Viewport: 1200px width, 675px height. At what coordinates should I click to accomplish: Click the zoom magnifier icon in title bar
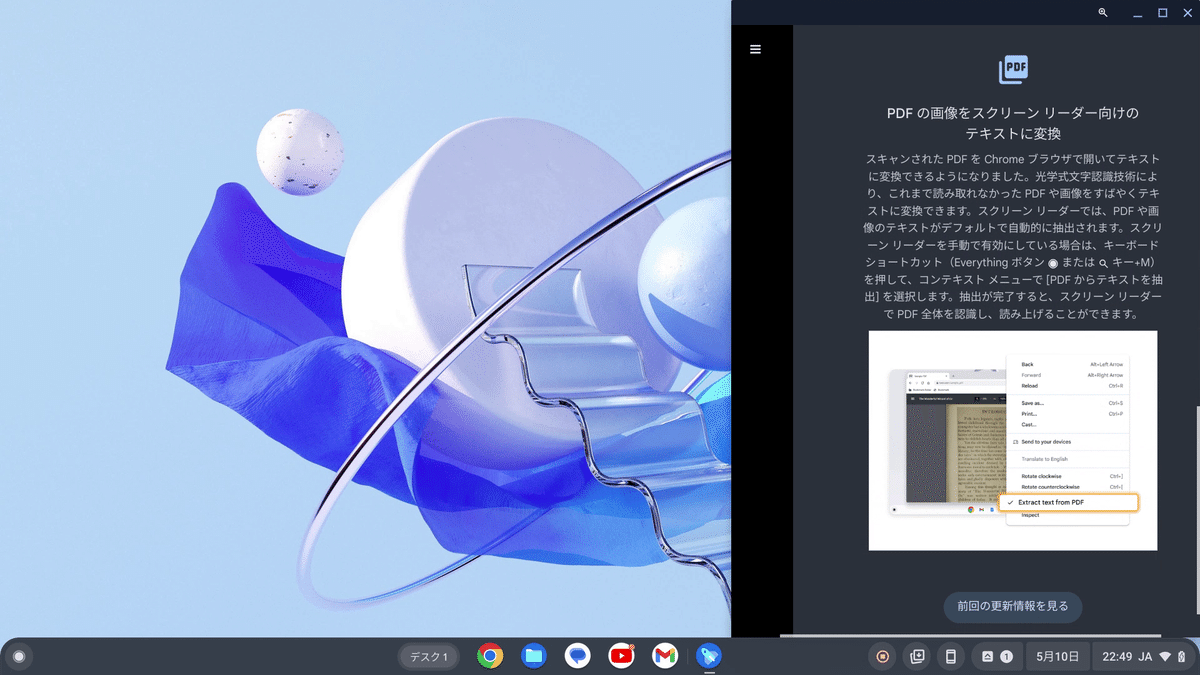coord(1103,13)
